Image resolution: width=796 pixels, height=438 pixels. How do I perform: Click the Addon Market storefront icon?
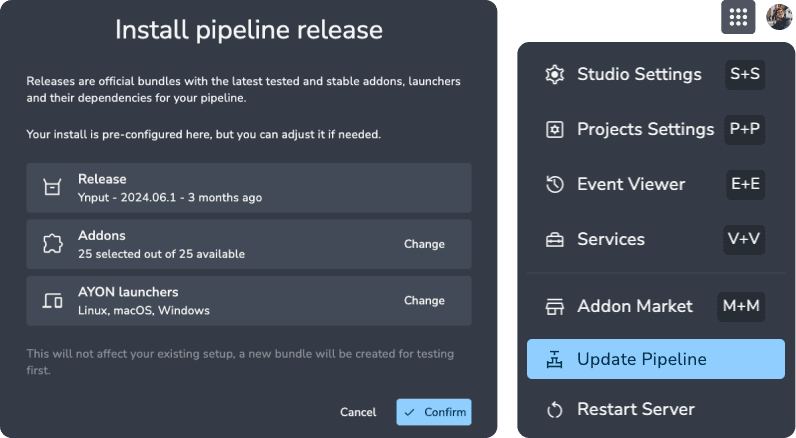pyautogui.click(x=554, y=306)
